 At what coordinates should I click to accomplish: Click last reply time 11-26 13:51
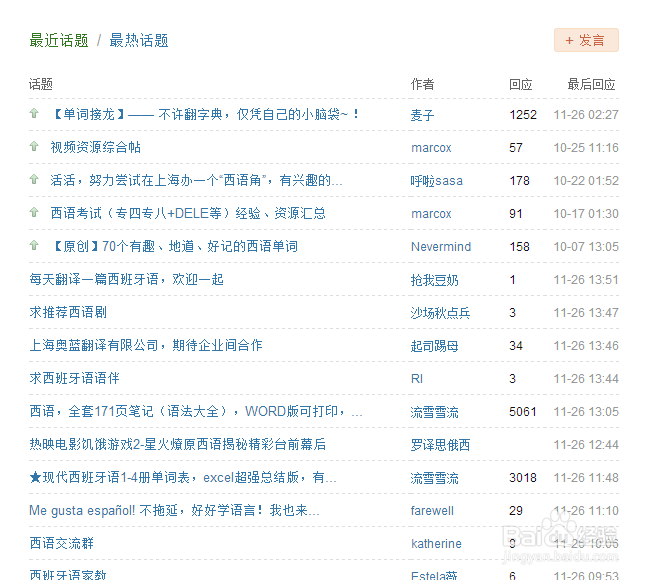tap(586, 280)
